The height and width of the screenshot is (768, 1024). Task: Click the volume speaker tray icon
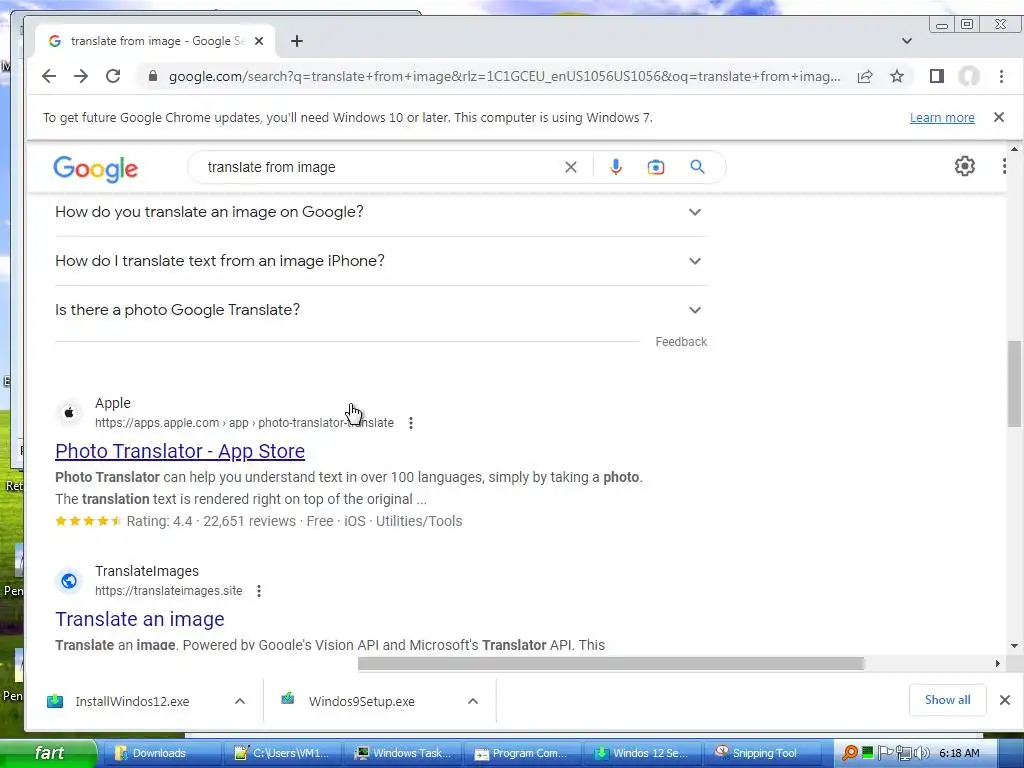(921, 754)
